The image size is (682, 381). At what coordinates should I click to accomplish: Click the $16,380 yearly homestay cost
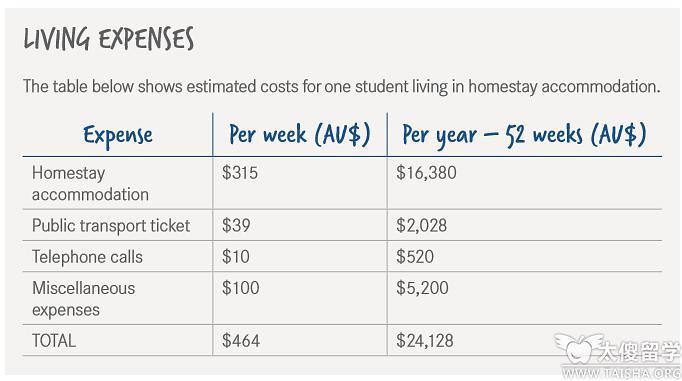click(x=426, y=173)
